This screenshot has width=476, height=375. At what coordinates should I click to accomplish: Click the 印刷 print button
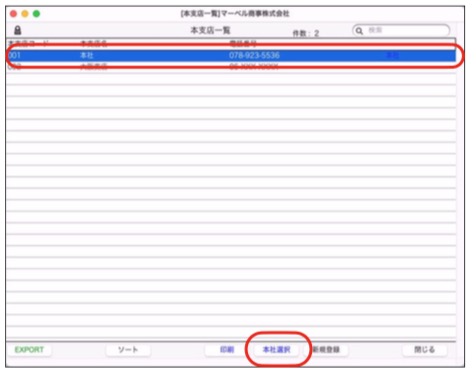[227, 350]
